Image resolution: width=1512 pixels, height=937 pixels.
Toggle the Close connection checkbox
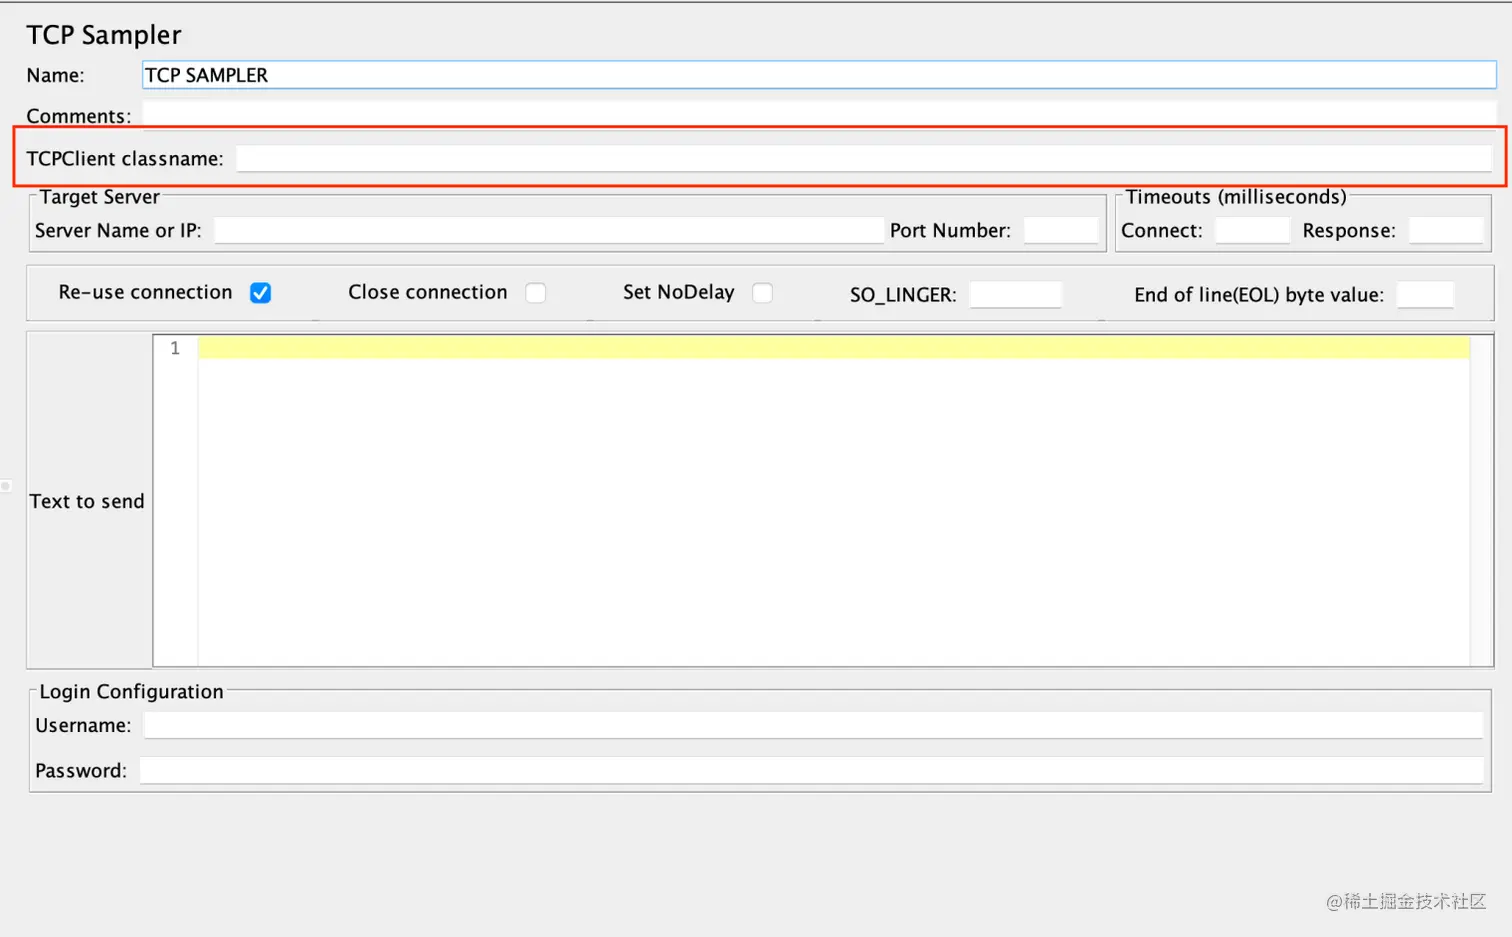tap(536, 293)
